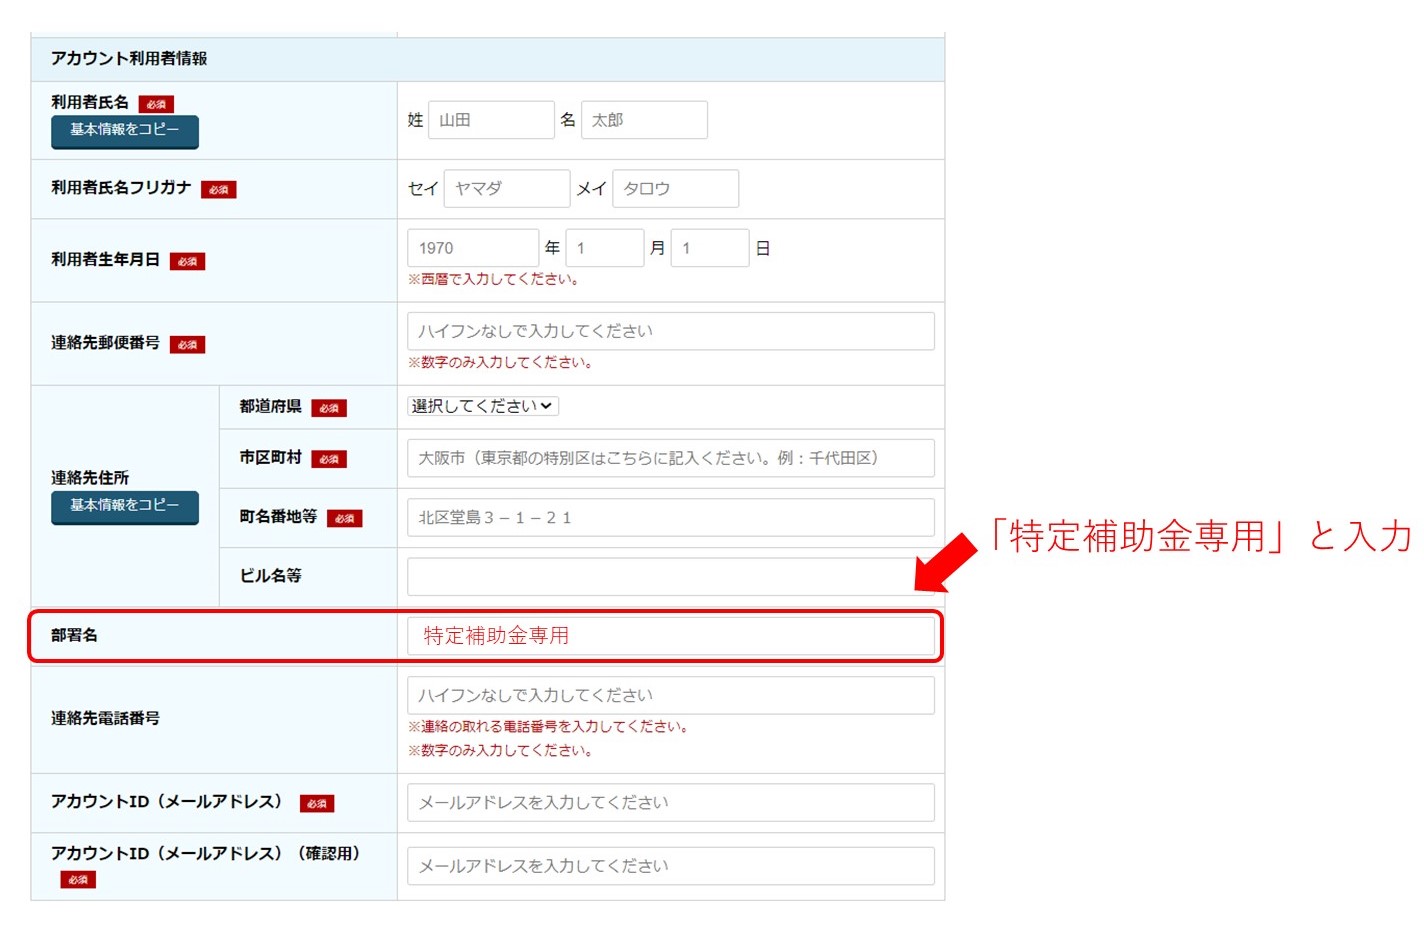Click the birth year field showing 1970
The width and height of the screenshot is (1424, 936).
tap(472, 248)
